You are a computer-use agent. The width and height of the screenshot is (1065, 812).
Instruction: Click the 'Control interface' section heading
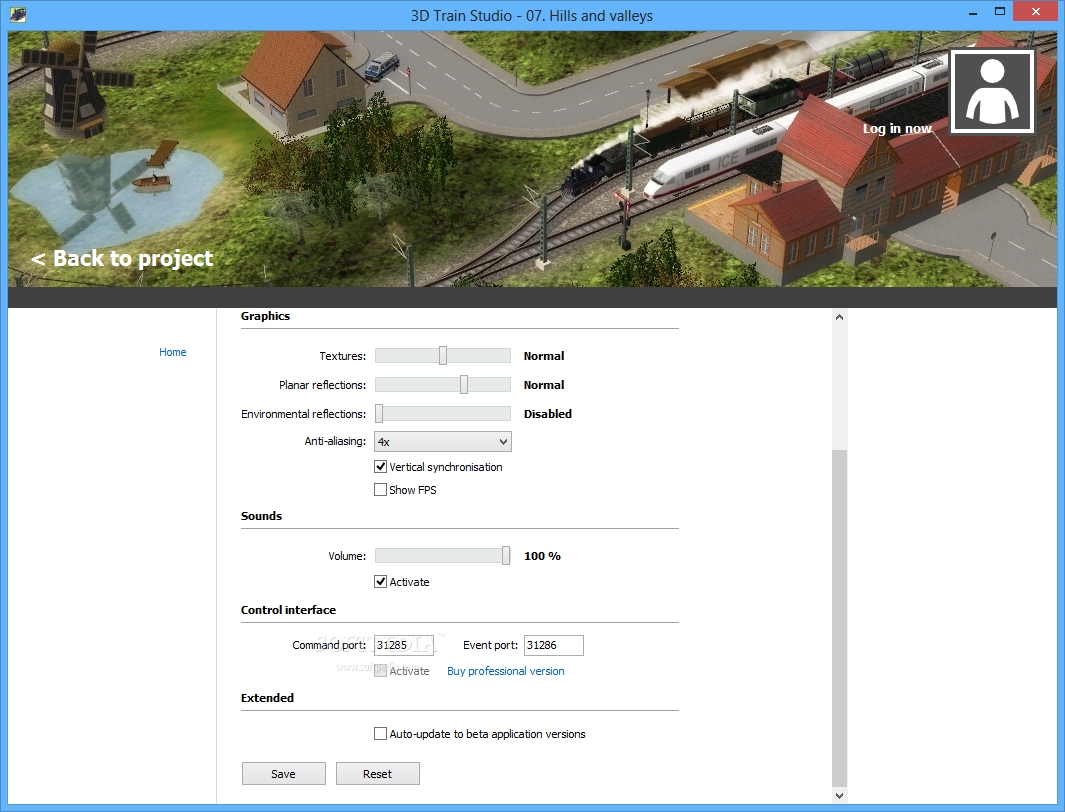[288, 610]
